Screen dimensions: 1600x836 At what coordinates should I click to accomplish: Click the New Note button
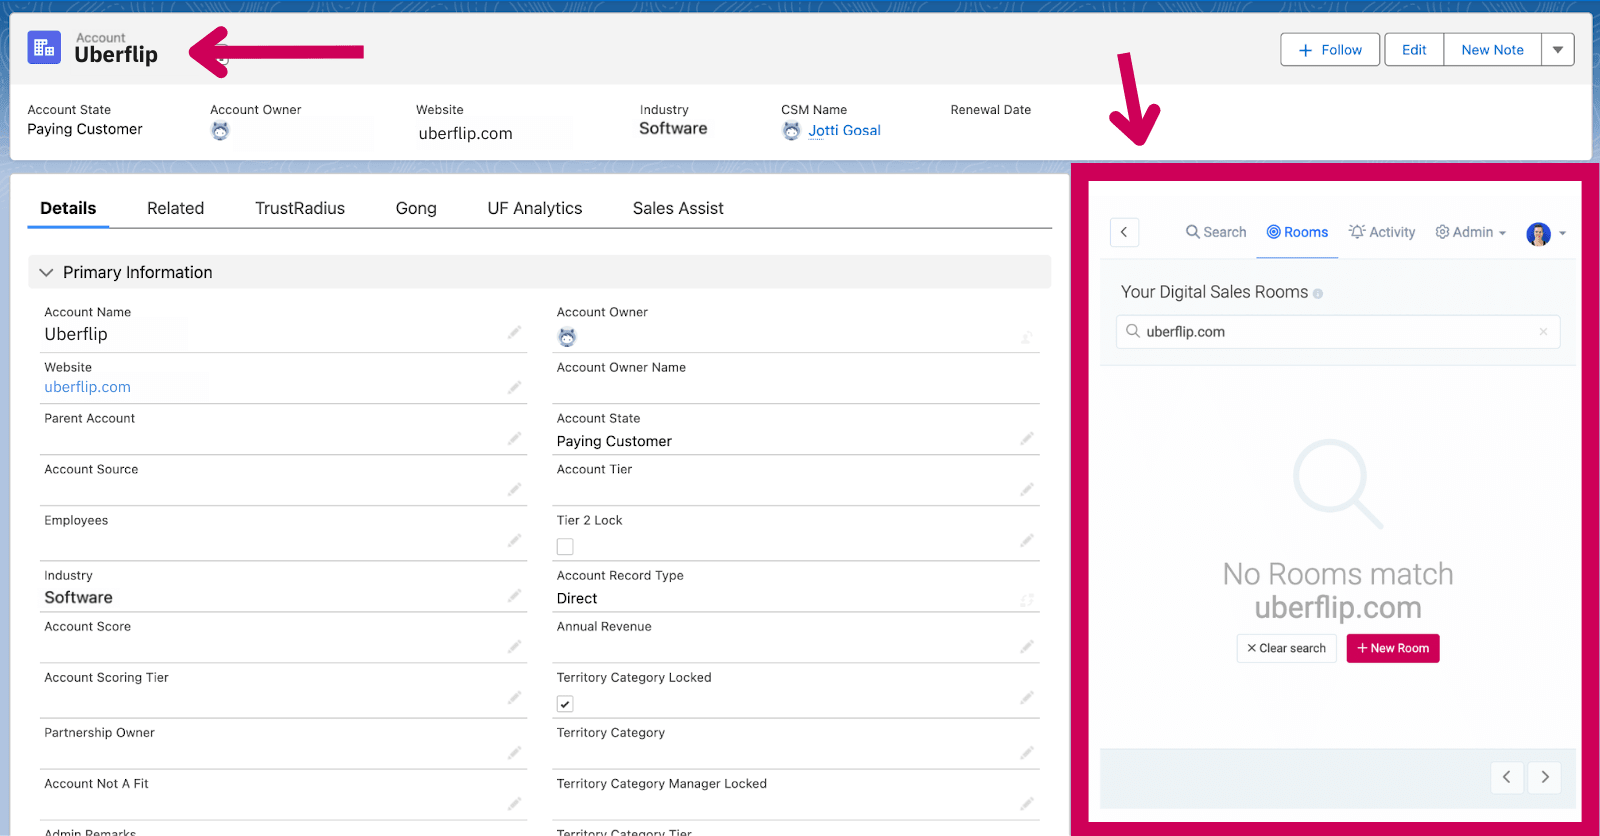(x=1493, y=50)
